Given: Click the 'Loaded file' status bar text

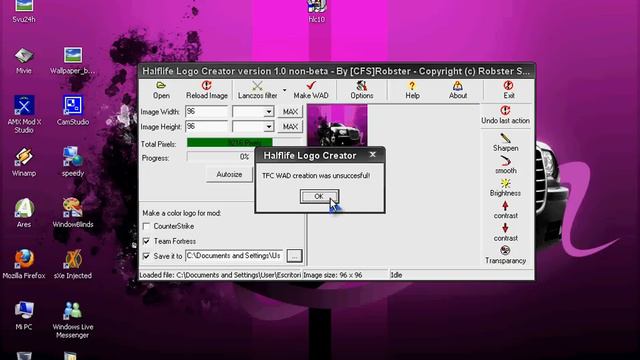Looking at the screenshot, I should coord(220,275).
